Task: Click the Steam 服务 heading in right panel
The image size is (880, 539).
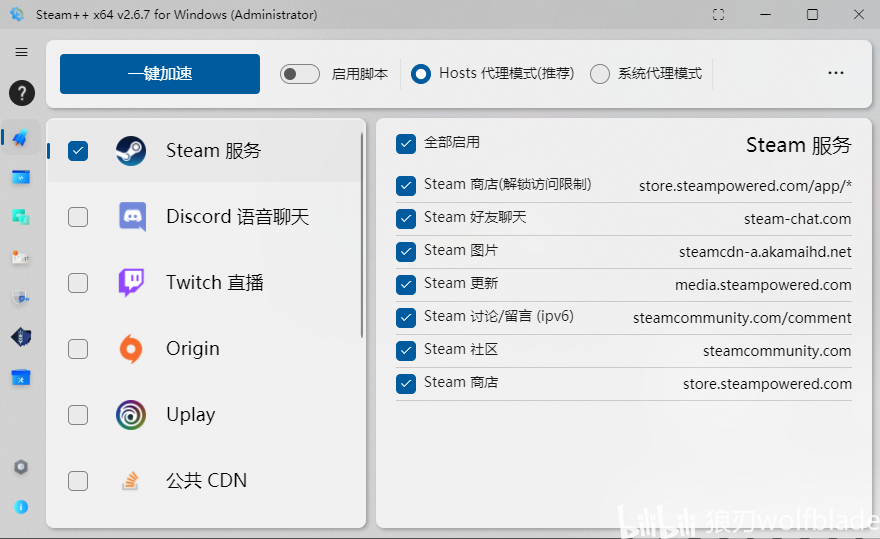Action: (799, 145)
